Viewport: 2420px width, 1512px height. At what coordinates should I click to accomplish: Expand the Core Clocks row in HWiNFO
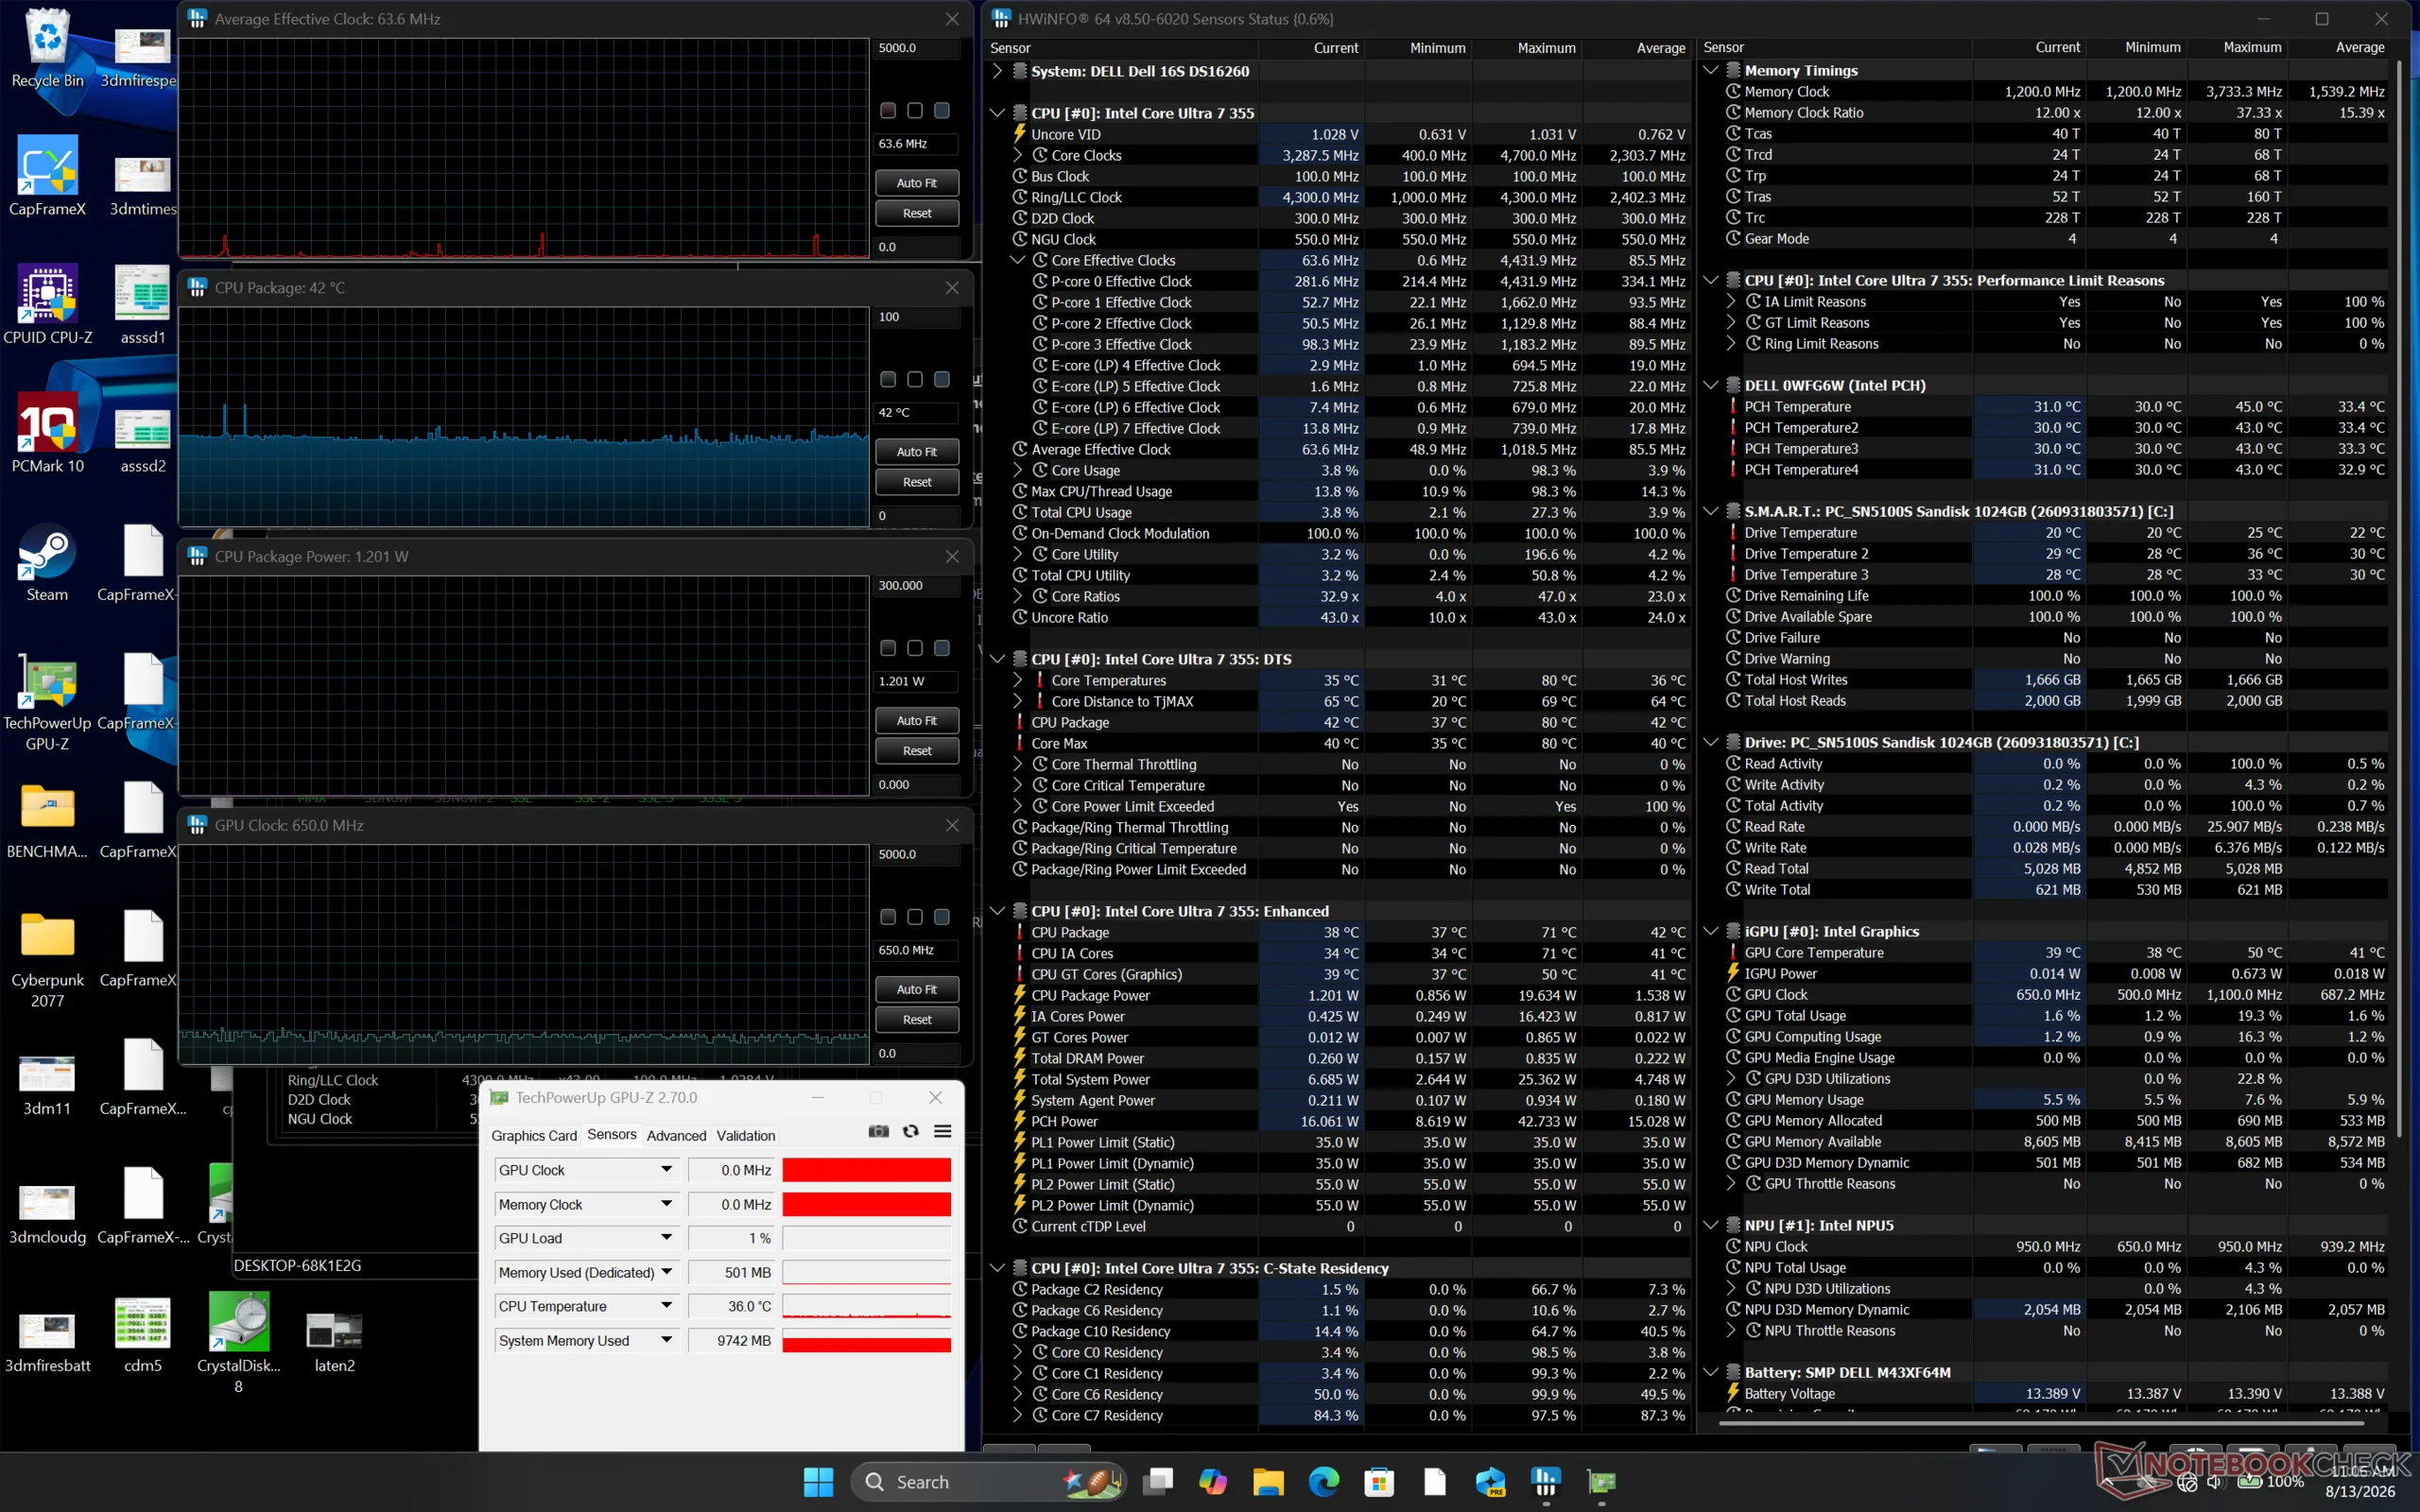pos(1017,155)
